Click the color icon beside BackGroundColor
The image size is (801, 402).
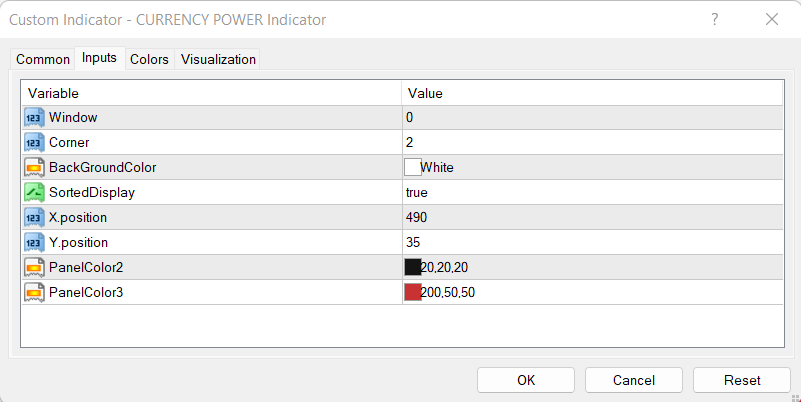click(34, 168)
